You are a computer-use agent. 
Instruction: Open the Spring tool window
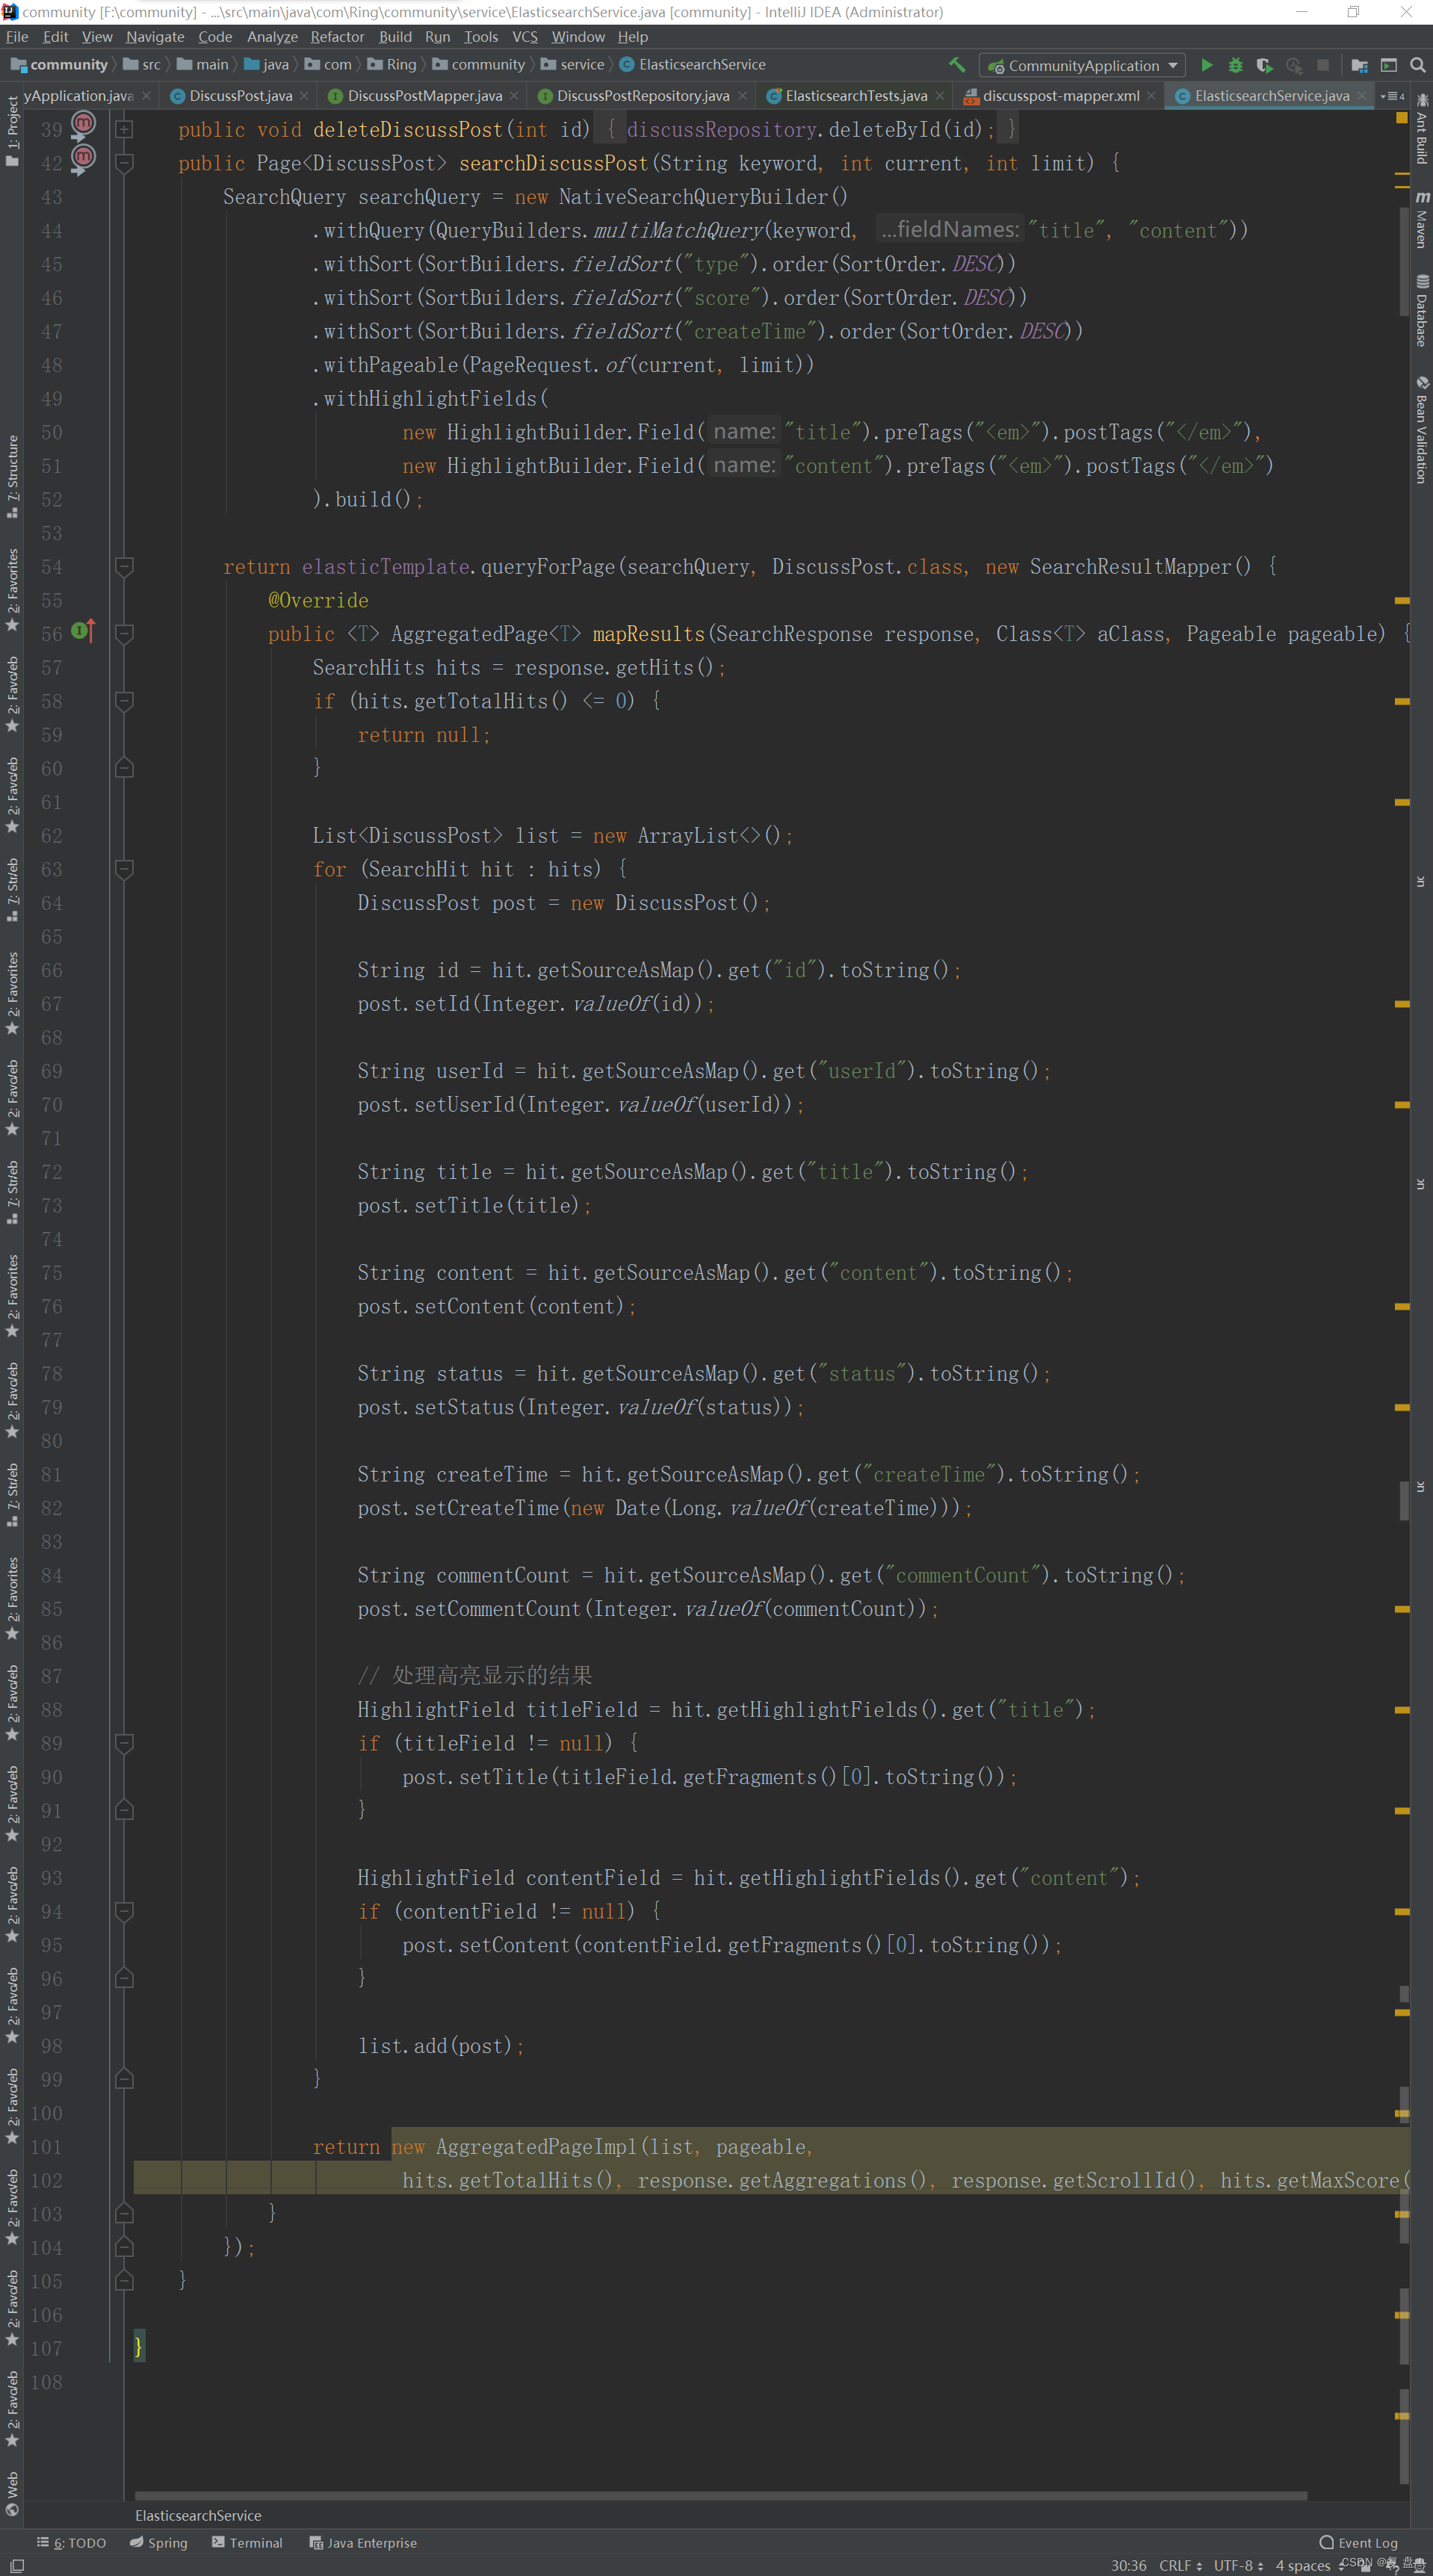tap(159, 2542)
